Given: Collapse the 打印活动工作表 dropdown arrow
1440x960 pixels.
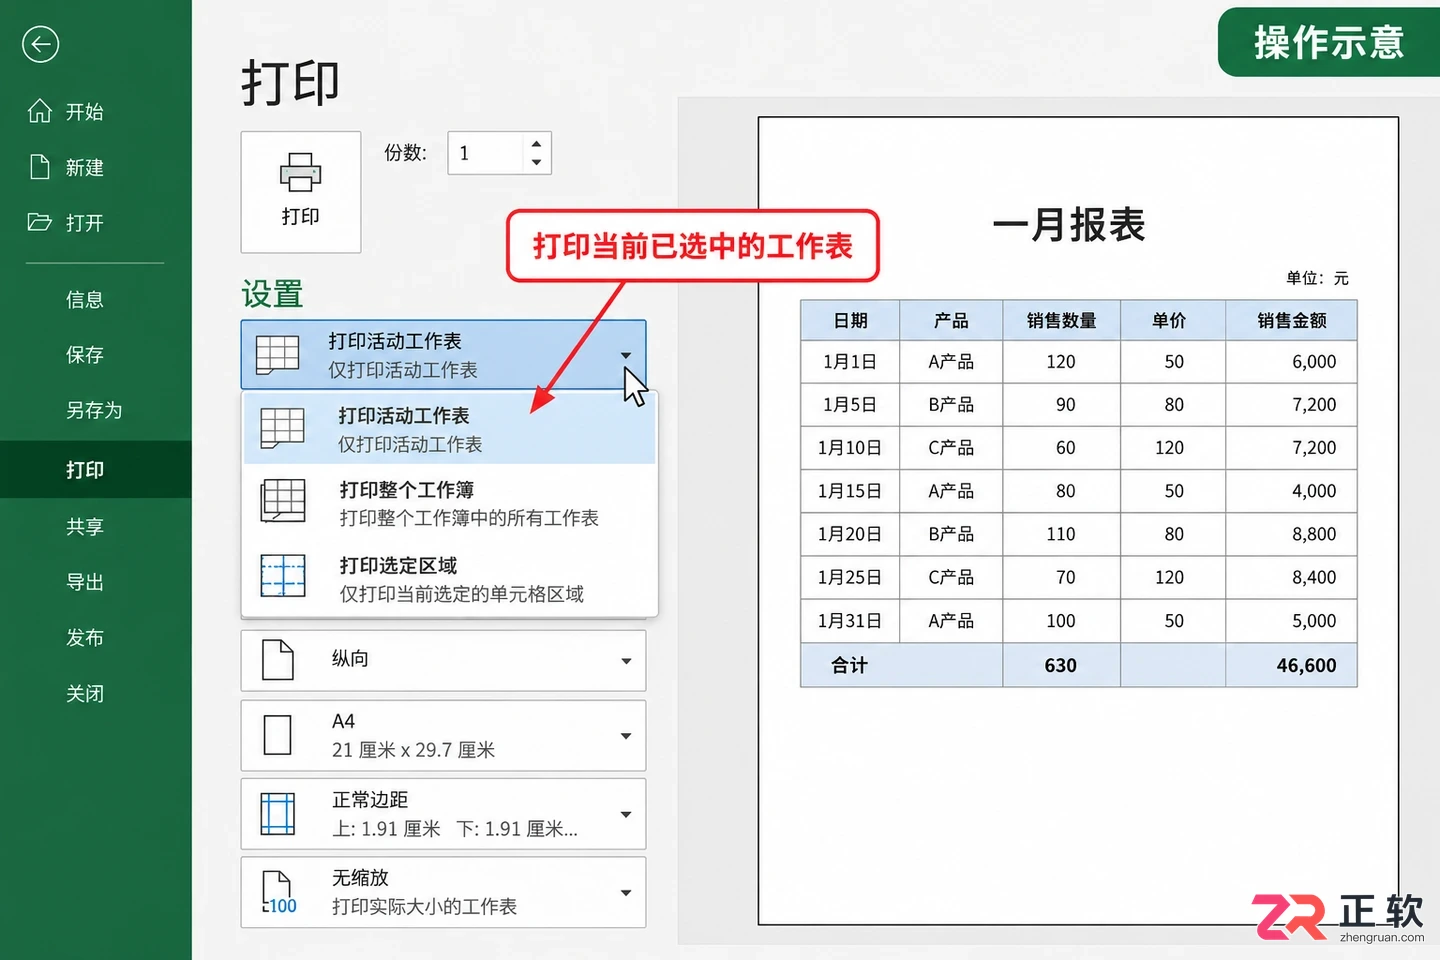Looking at the screenshot, I should coord(626,355).
